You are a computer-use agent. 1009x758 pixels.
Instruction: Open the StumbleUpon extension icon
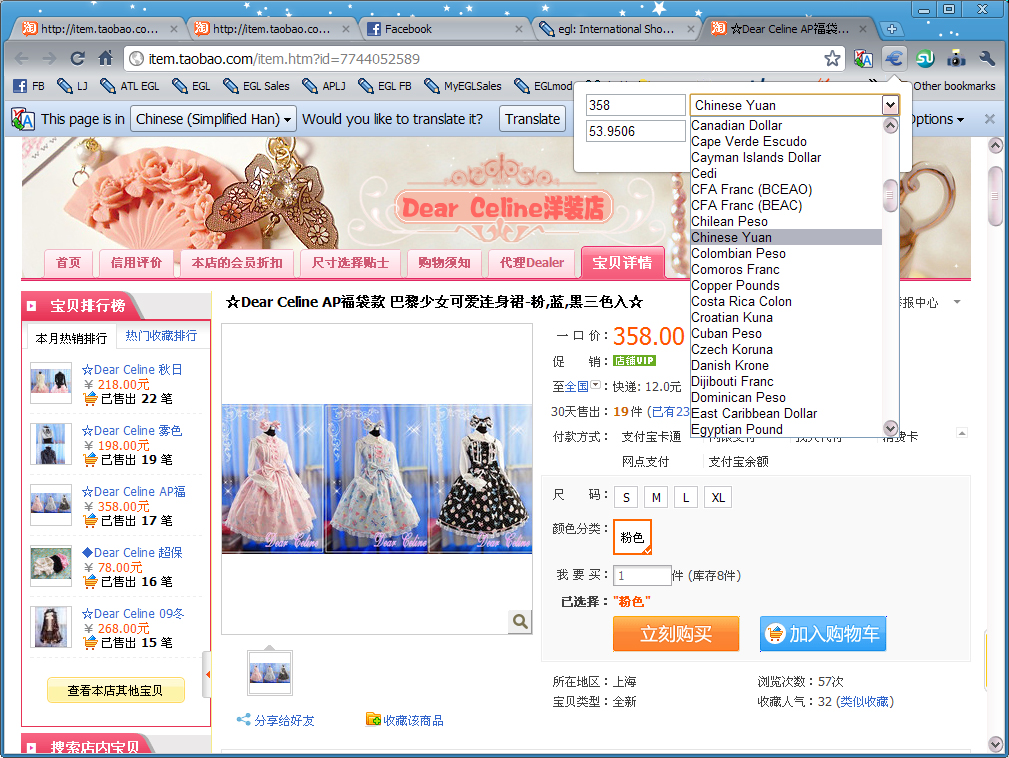point(925,59)
